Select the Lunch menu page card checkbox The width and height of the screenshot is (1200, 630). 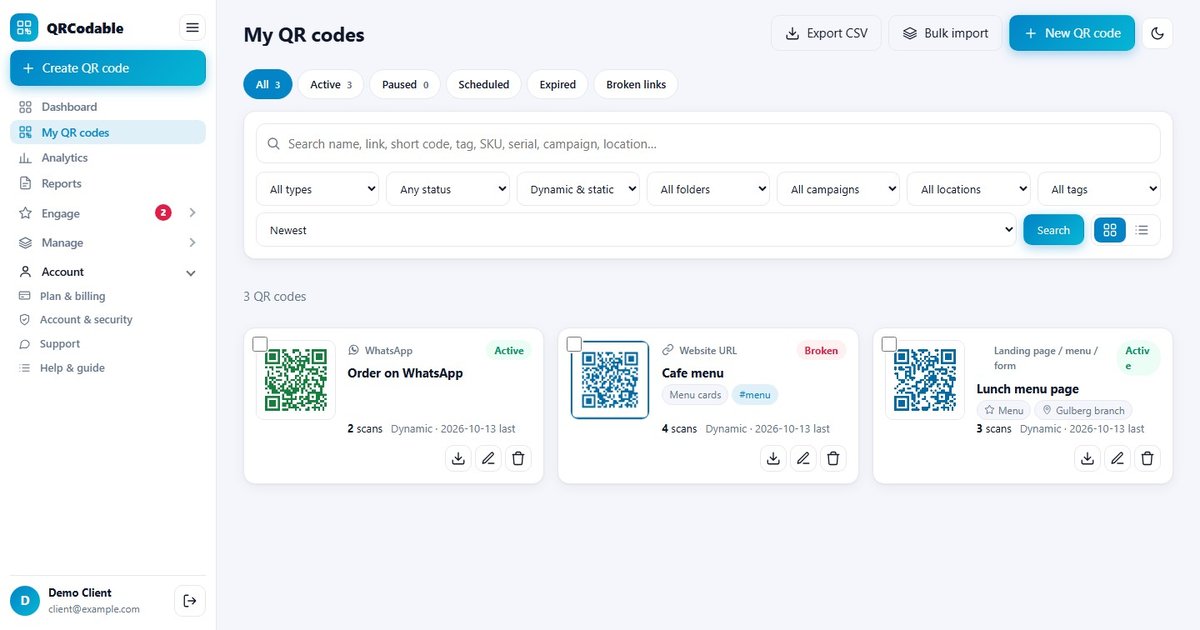pos(889,344)
